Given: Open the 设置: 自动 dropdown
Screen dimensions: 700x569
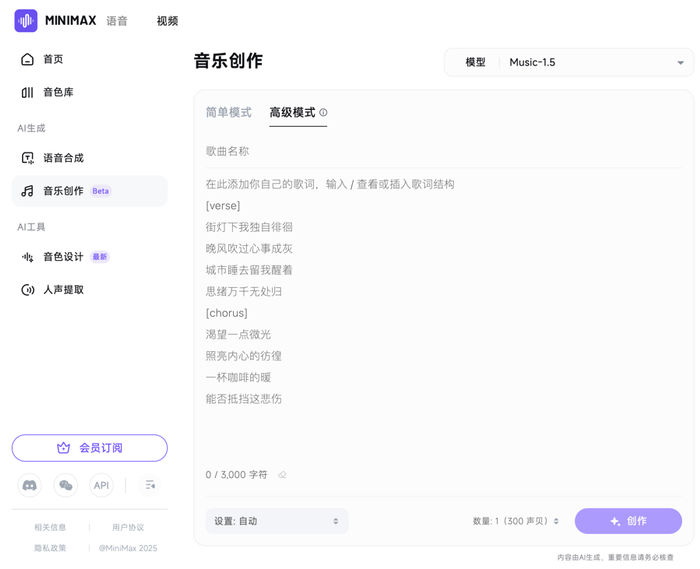Looking at the screenshot, I should point(277,521).
